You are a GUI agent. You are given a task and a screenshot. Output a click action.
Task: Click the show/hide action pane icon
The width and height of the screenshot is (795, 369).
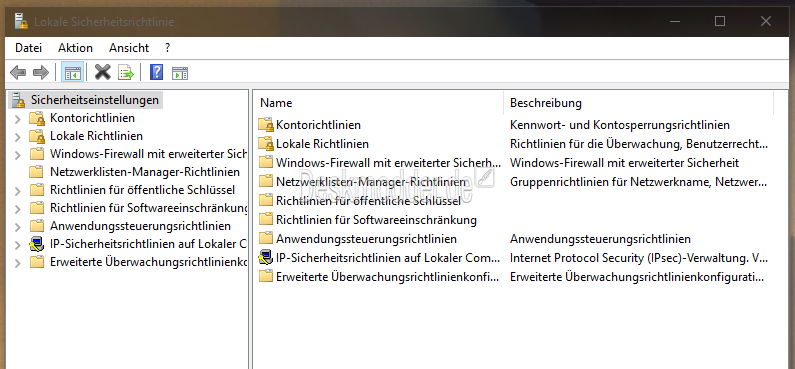click(x=180, y=73)
